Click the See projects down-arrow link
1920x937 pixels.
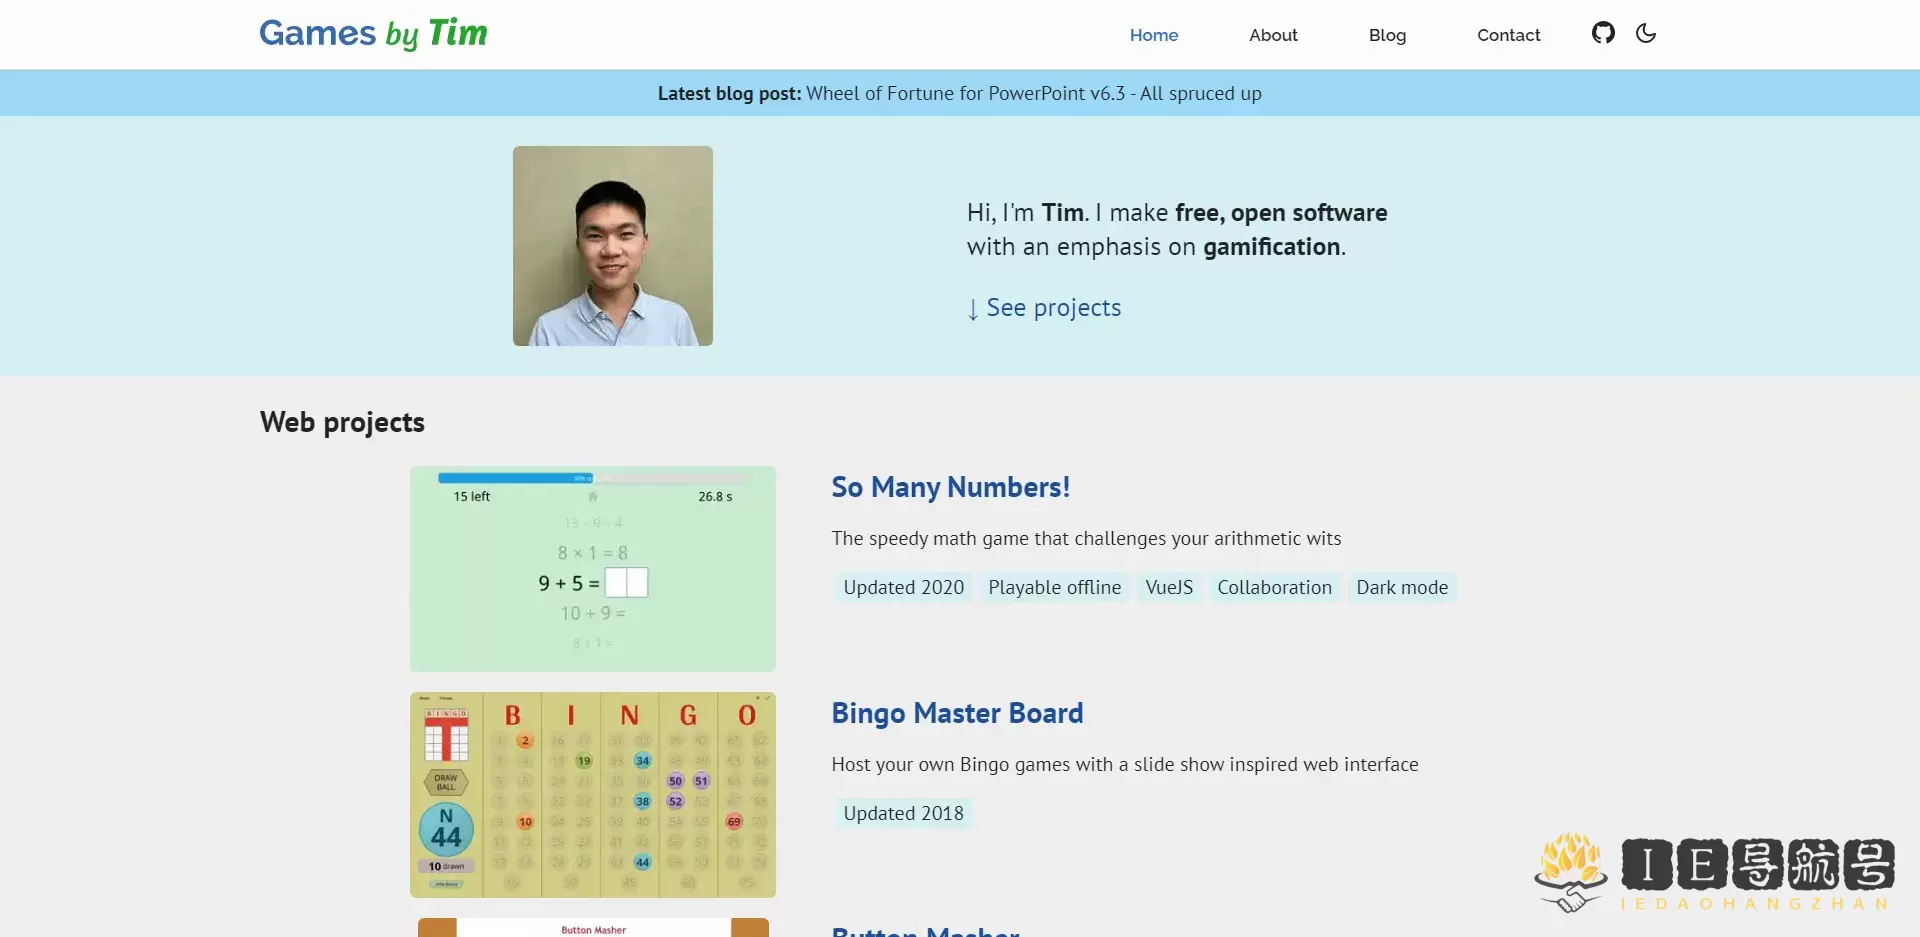tap(1044, 308)
